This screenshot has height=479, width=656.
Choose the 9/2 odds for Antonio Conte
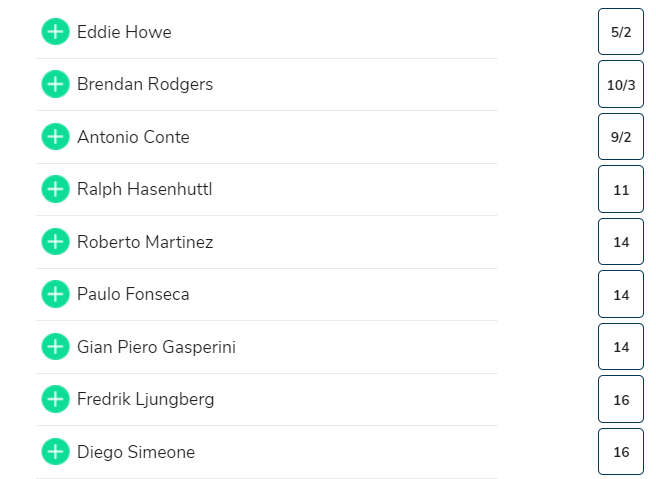[x=621, y=137]
